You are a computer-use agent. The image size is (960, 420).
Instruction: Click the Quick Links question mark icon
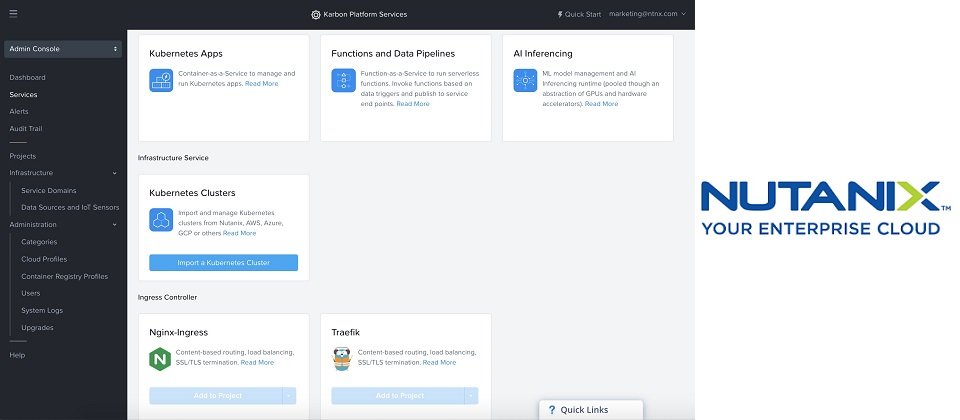pos(551,410)
